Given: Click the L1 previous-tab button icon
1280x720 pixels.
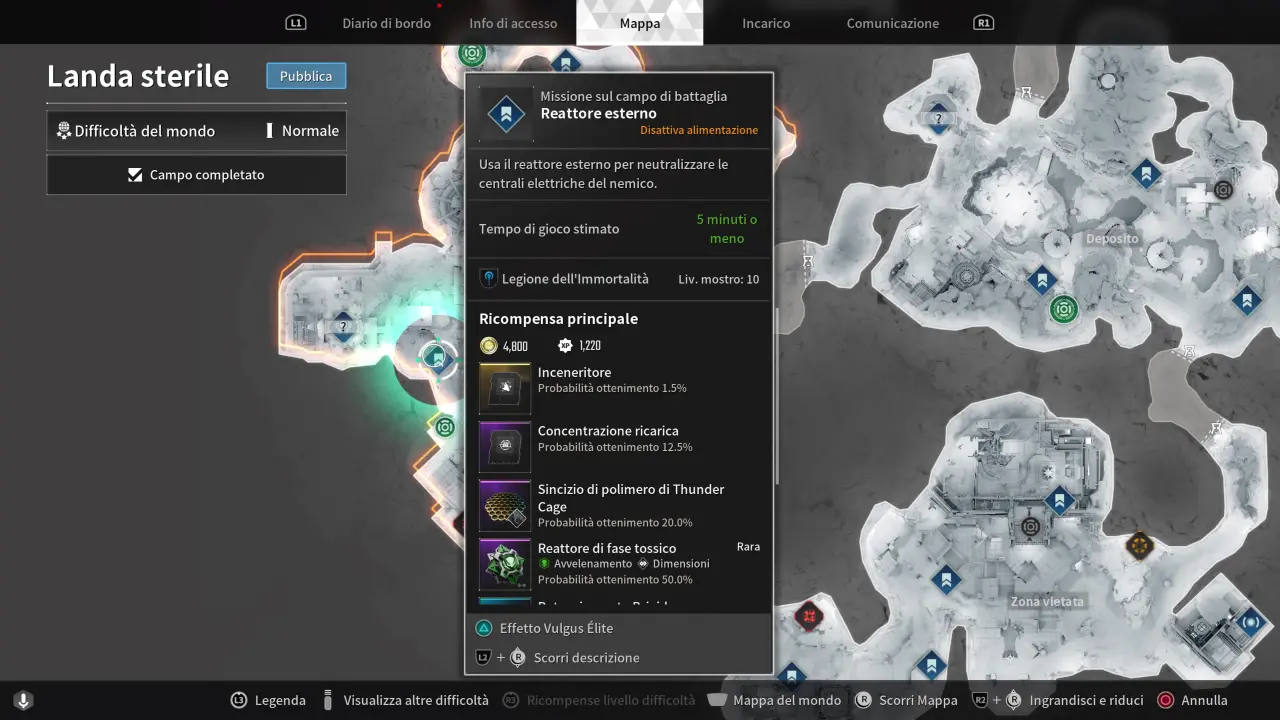Looking at the screenshot, I should [x=295, y=22].
